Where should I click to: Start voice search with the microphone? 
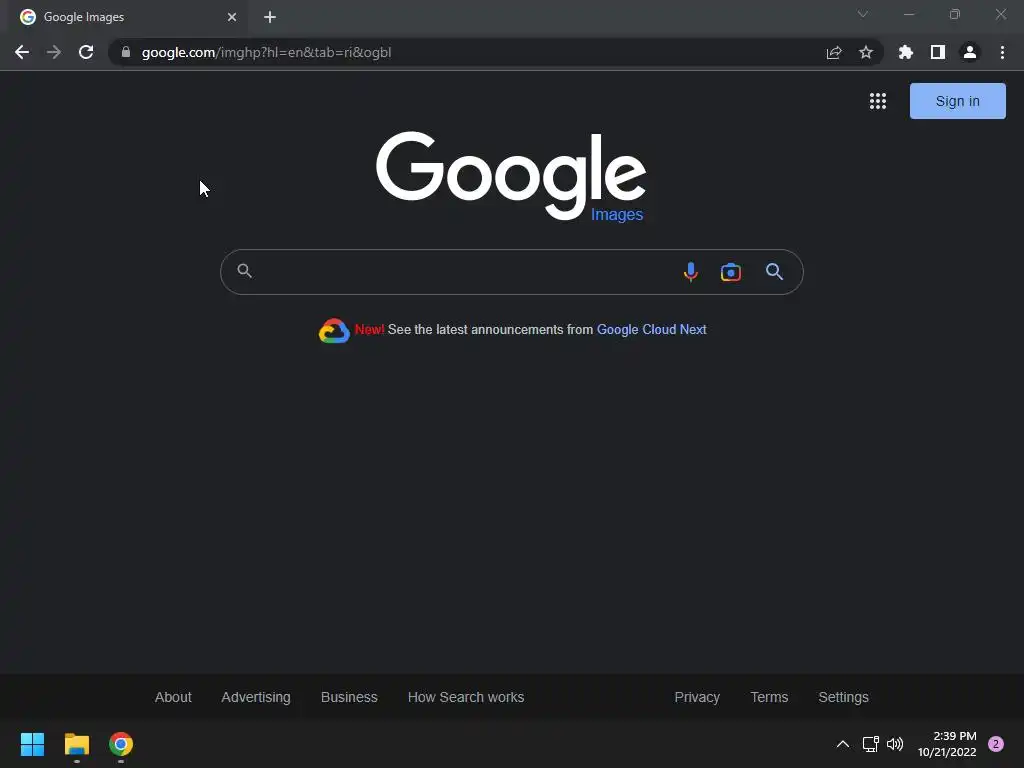[690, 272]
